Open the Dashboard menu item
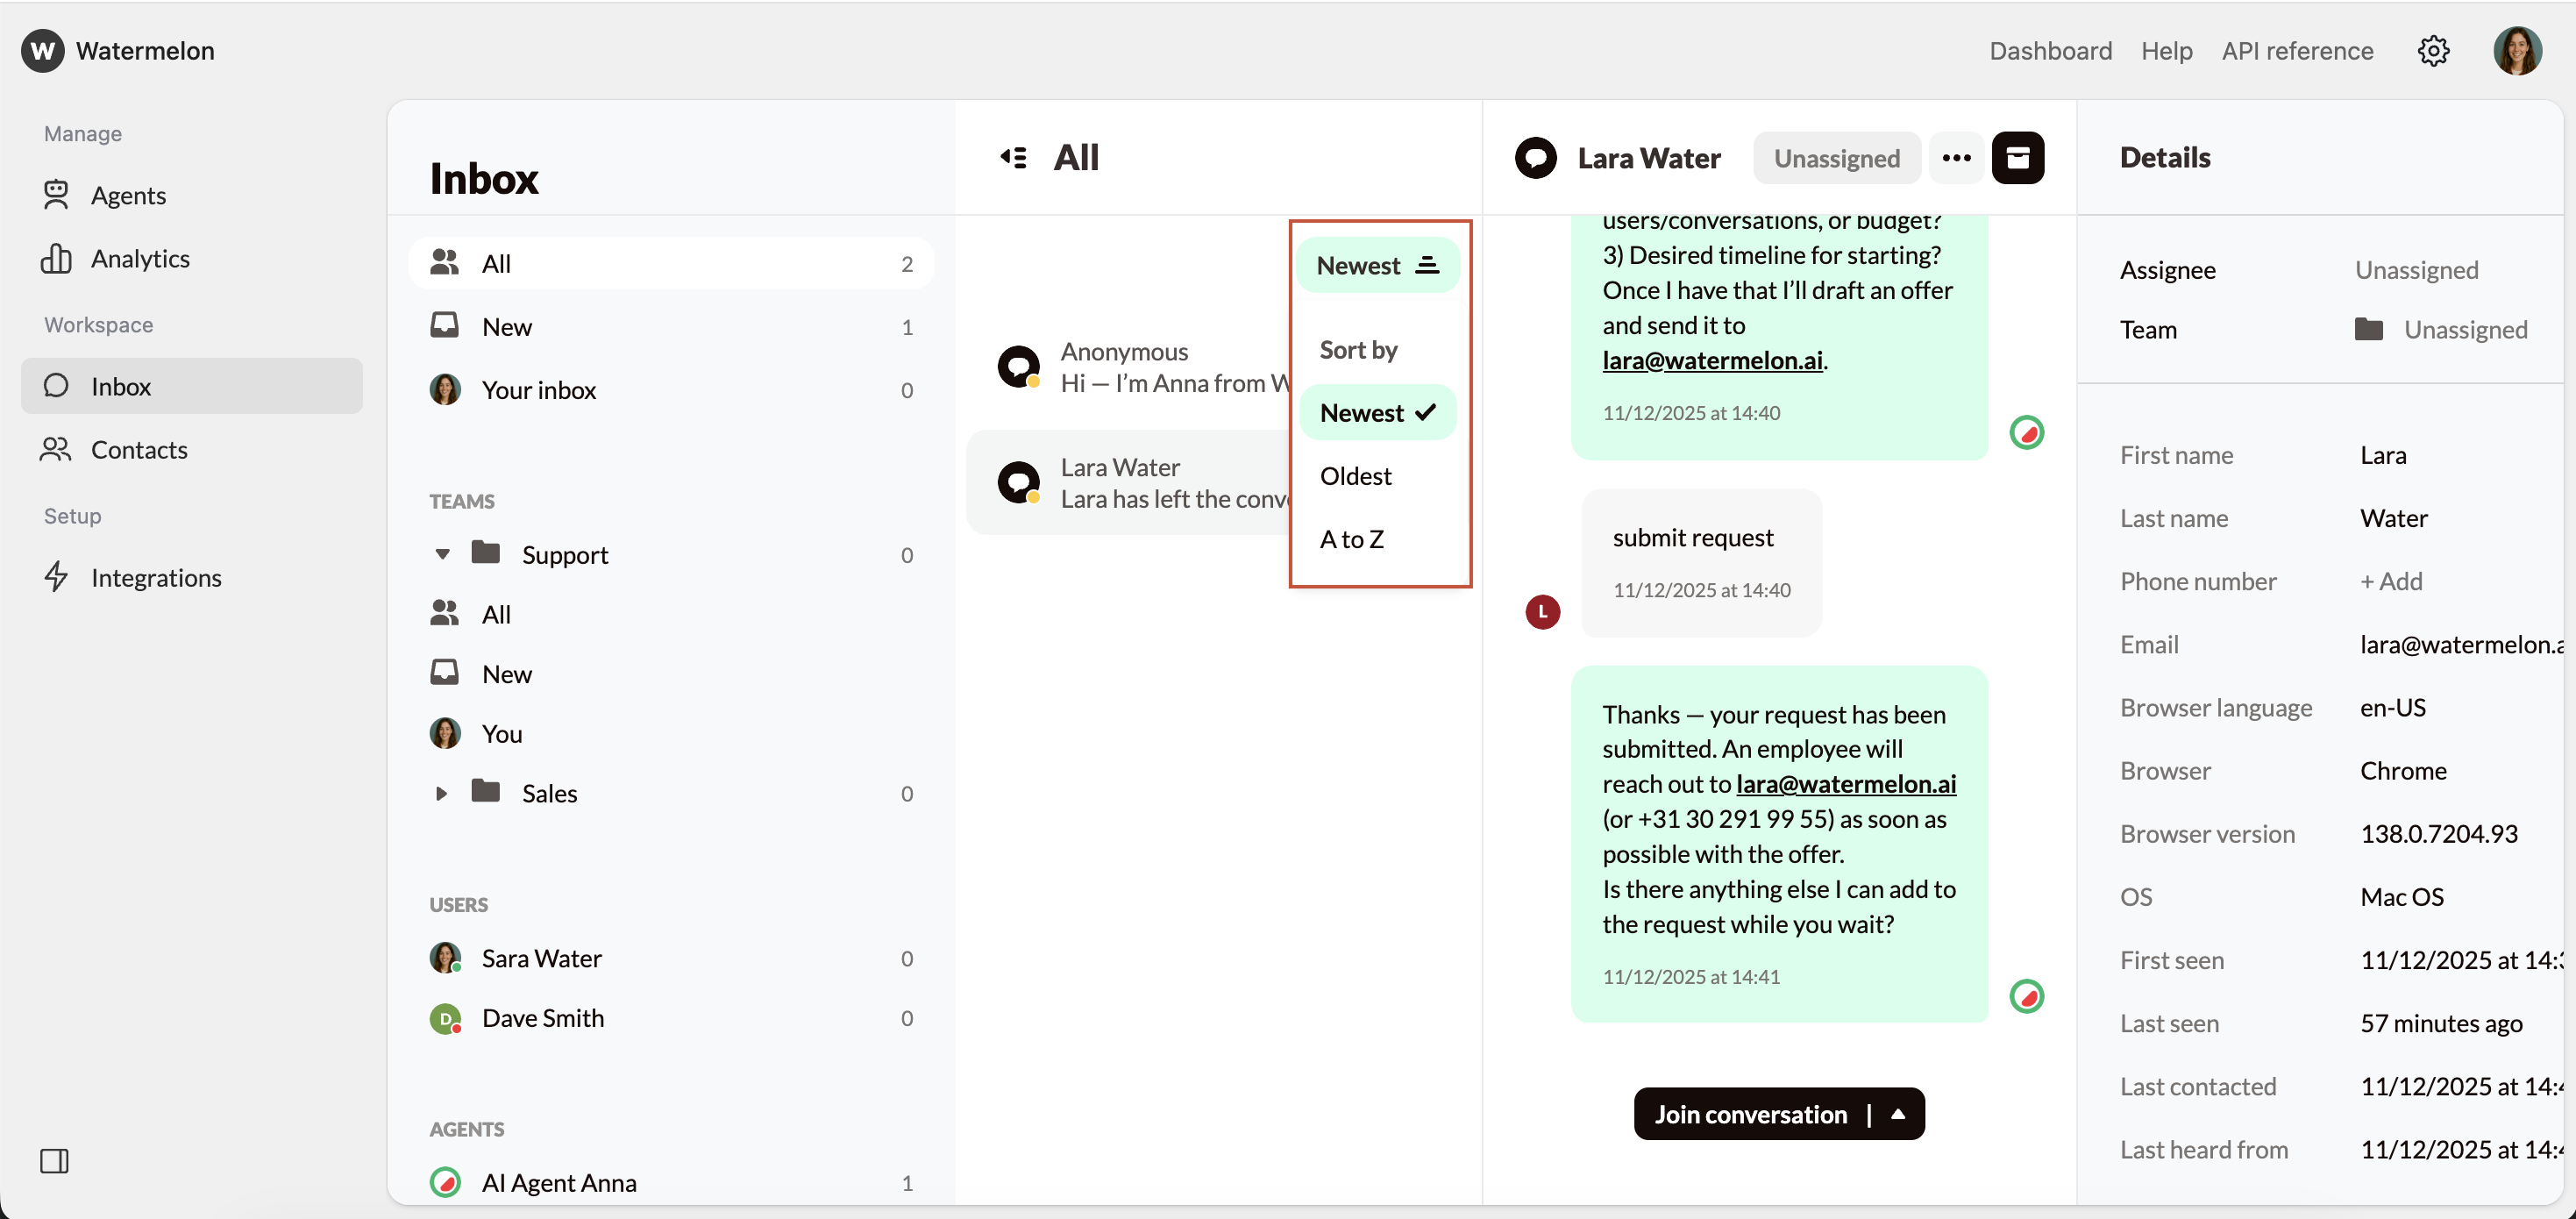The width and height of the screenshot is (2576, 1219). tap(2050, 50)
